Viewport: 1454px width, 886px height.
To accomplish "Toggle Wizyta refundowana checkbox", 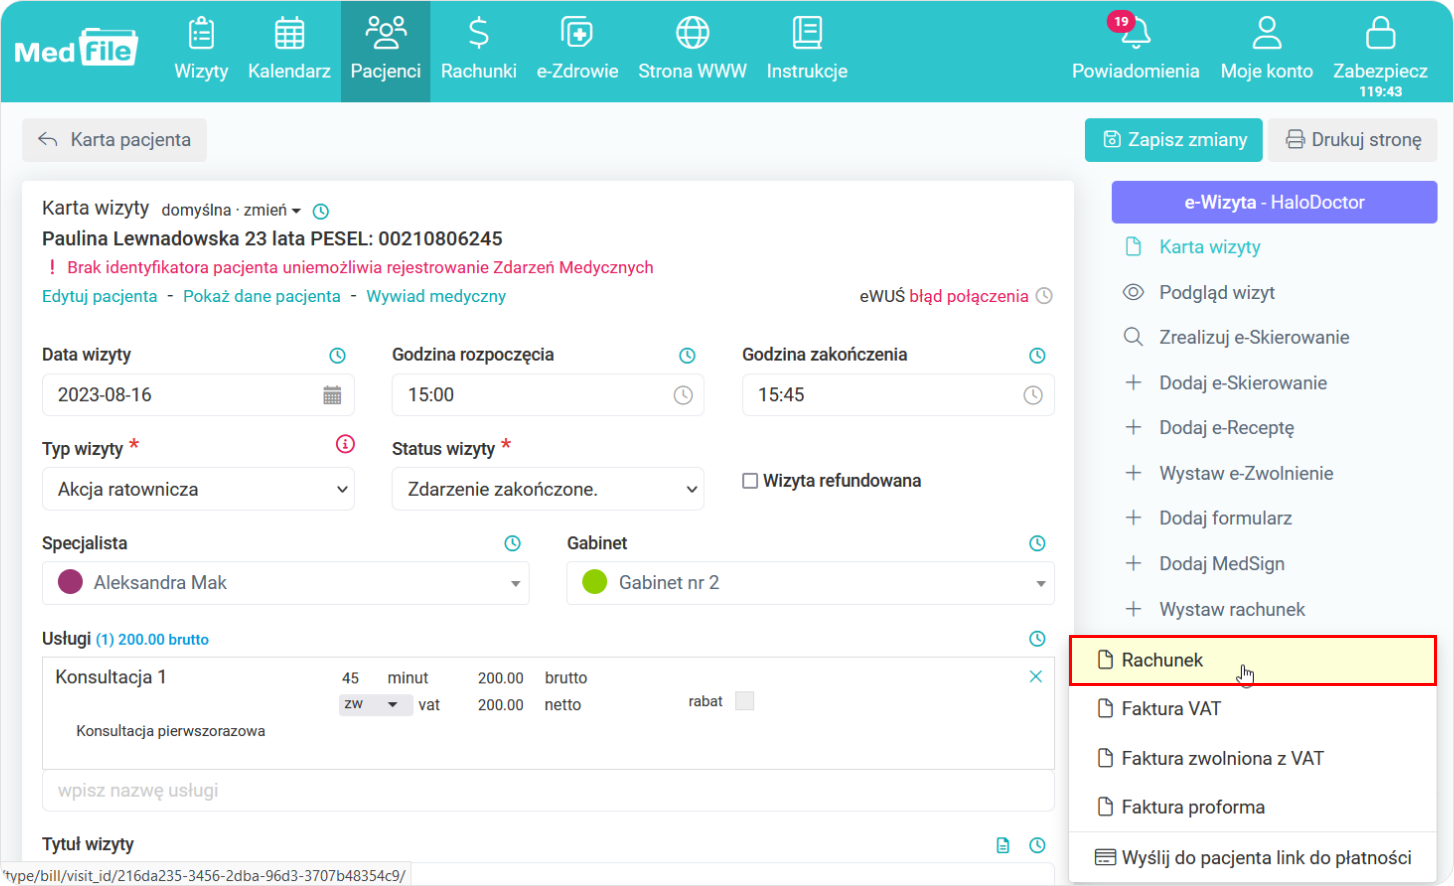I will (750, 481).
